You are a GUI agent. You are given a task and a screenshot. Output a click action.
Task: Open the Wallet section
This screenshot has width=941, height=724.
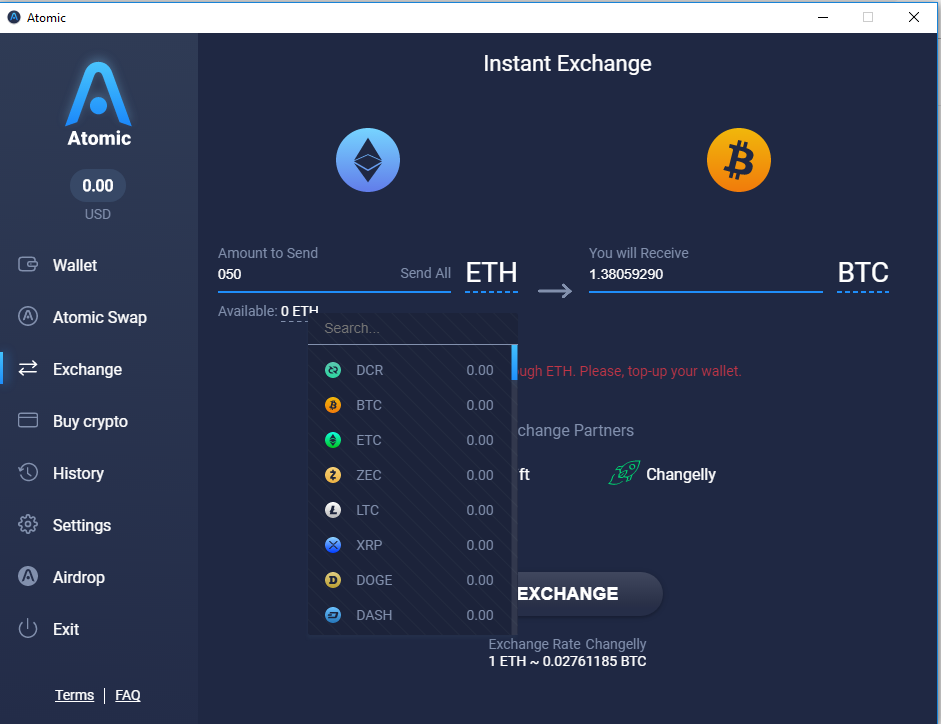[x=75, y=265]
